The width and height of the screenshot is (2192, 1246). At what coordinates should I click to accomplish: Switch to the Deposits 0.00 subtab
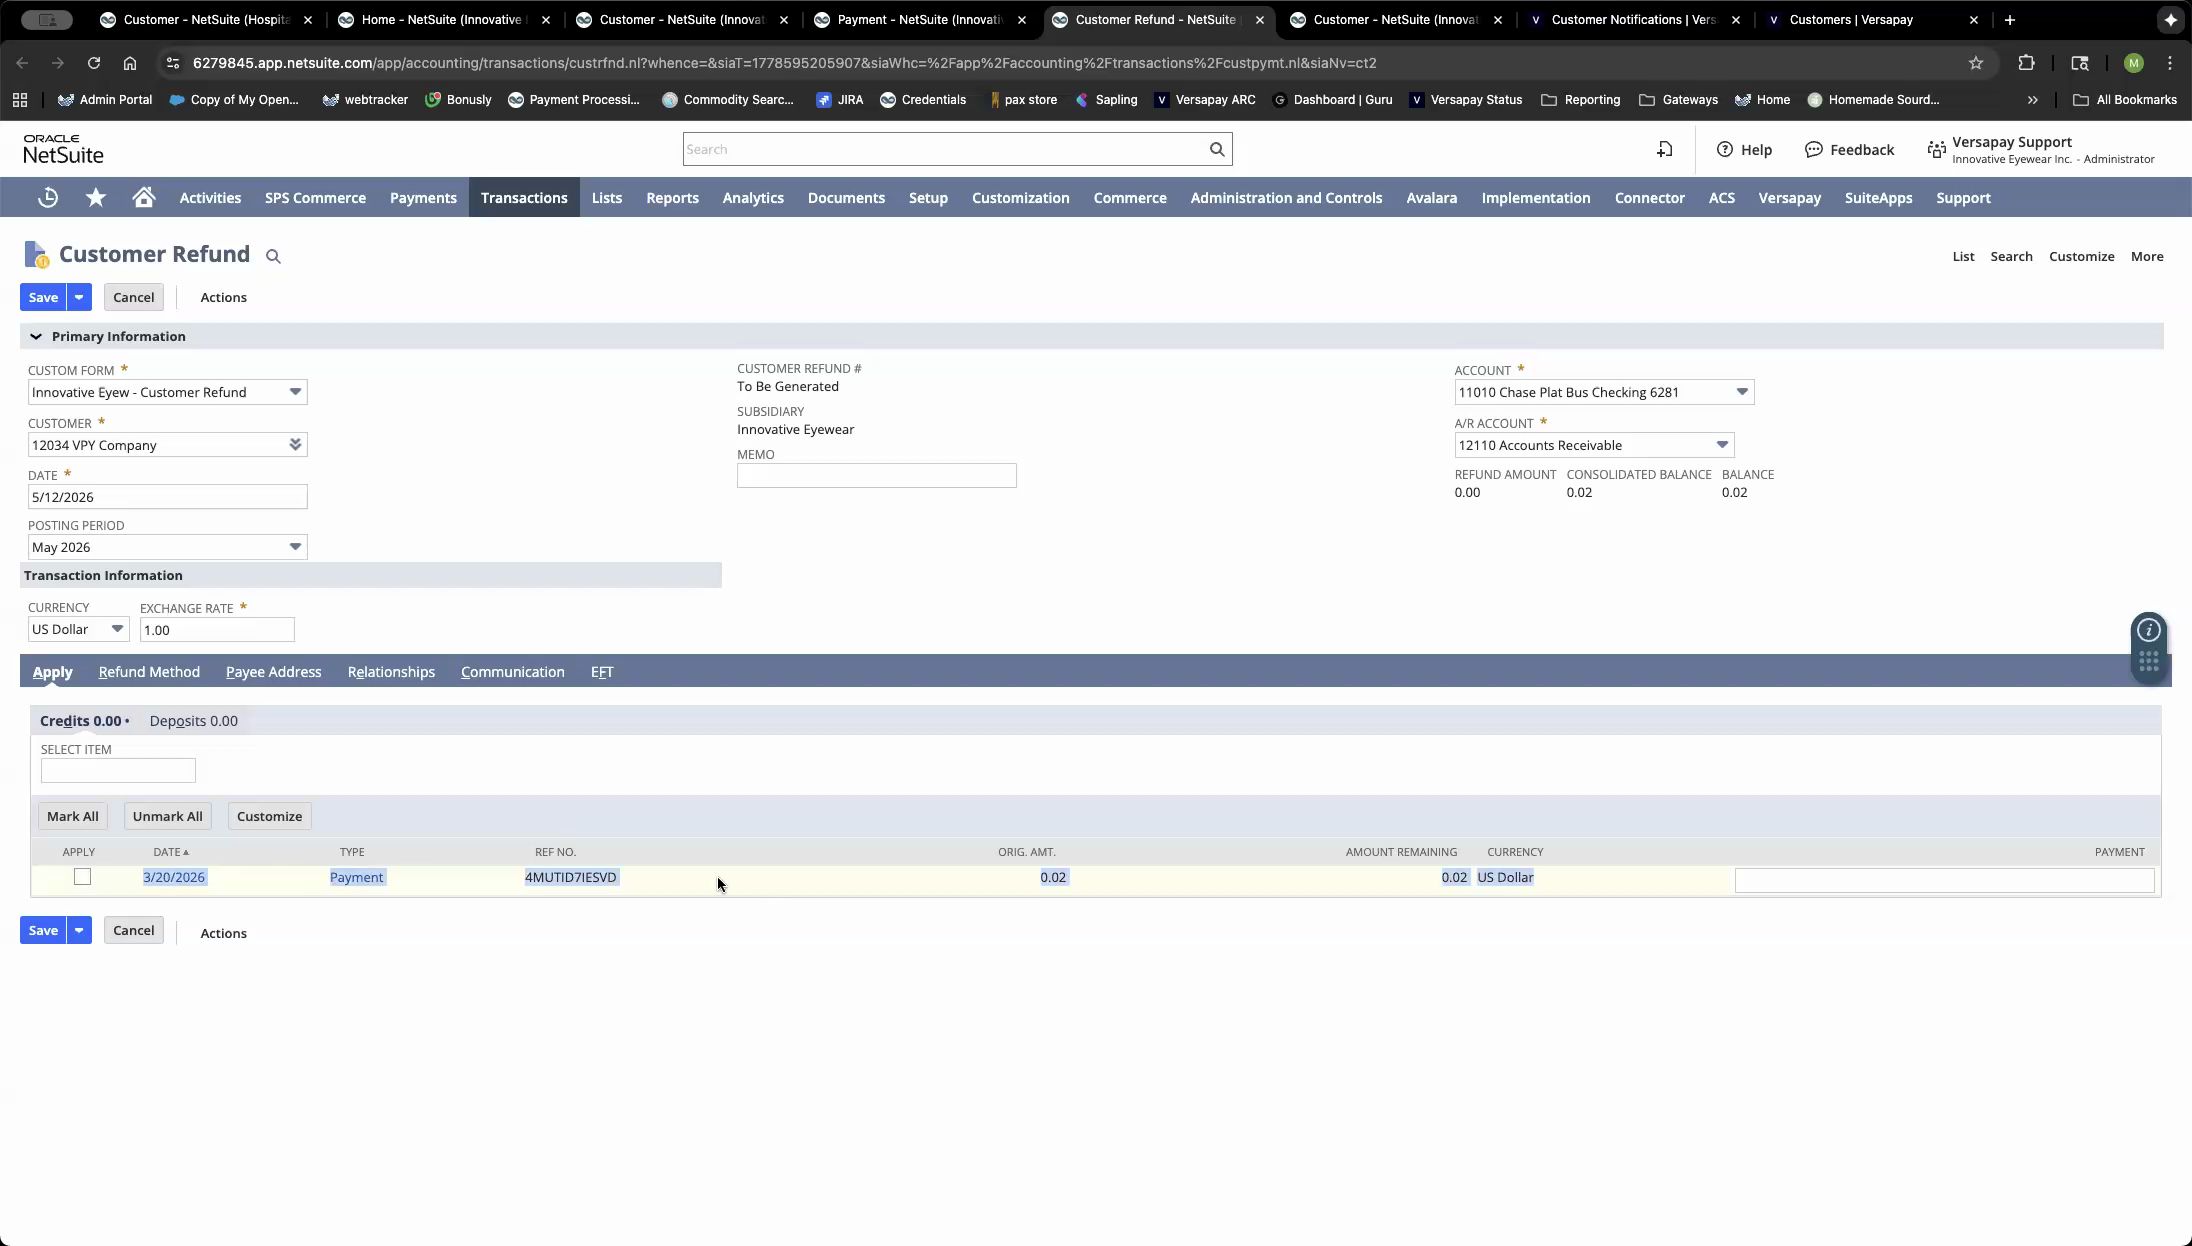(194, 721)
